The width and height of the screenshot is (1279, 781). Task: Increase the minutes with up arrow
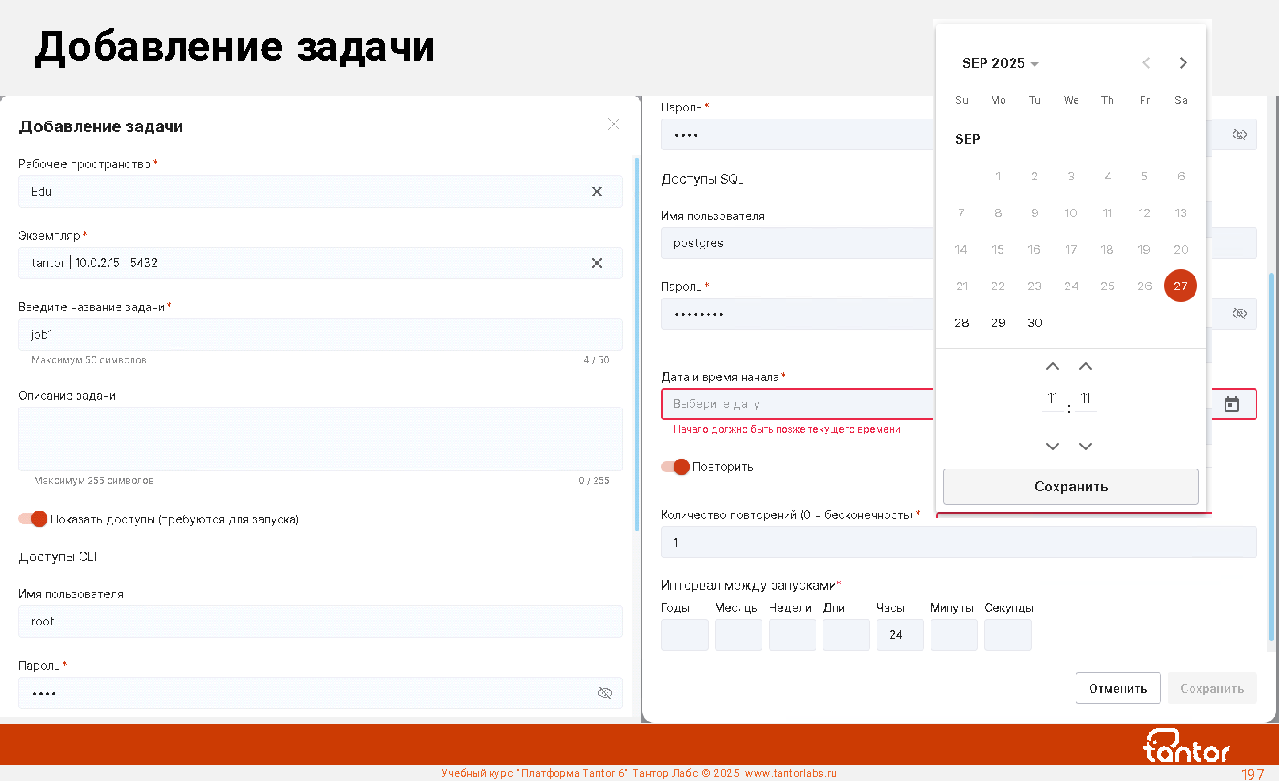1086,367
